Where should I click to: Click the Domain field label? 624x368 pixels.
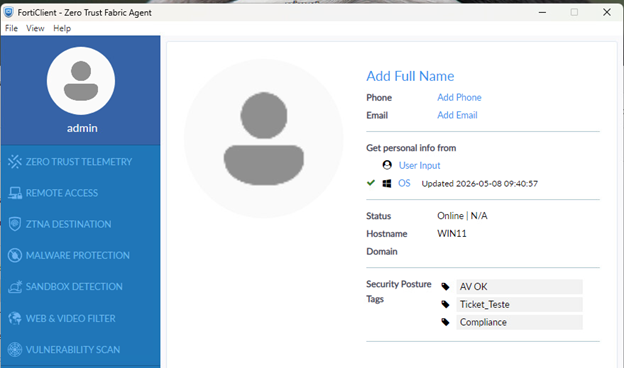point(382,251)
